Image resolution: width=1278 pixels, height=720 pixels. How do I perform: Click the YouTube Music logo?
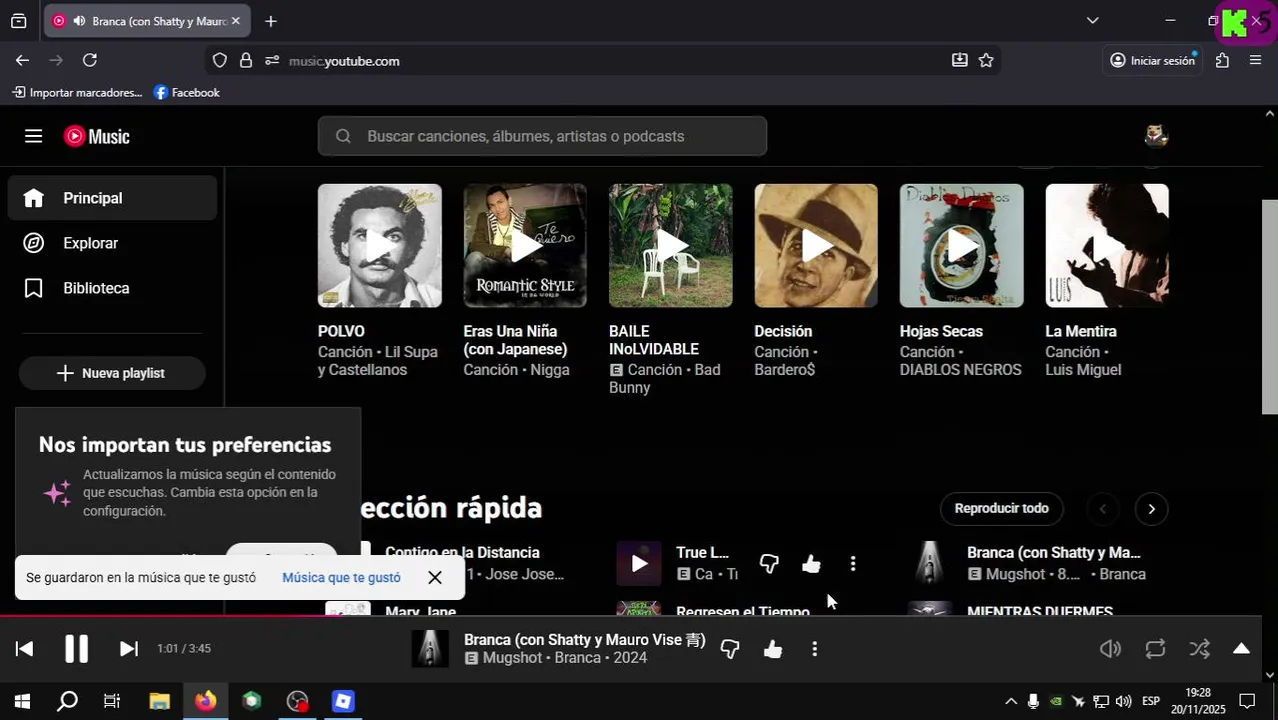[97, 136]
